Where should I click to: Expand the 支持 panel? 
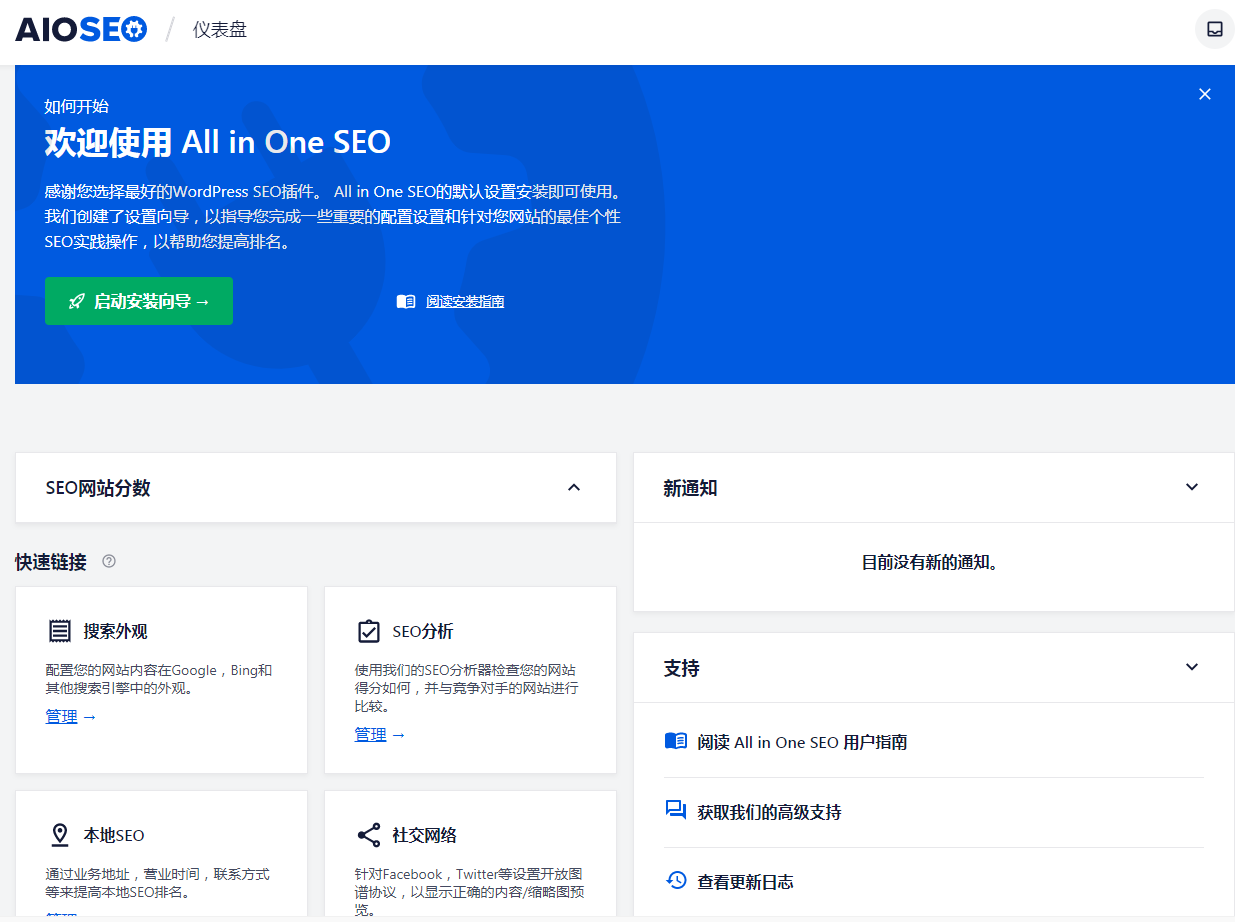coord(1192,666)
